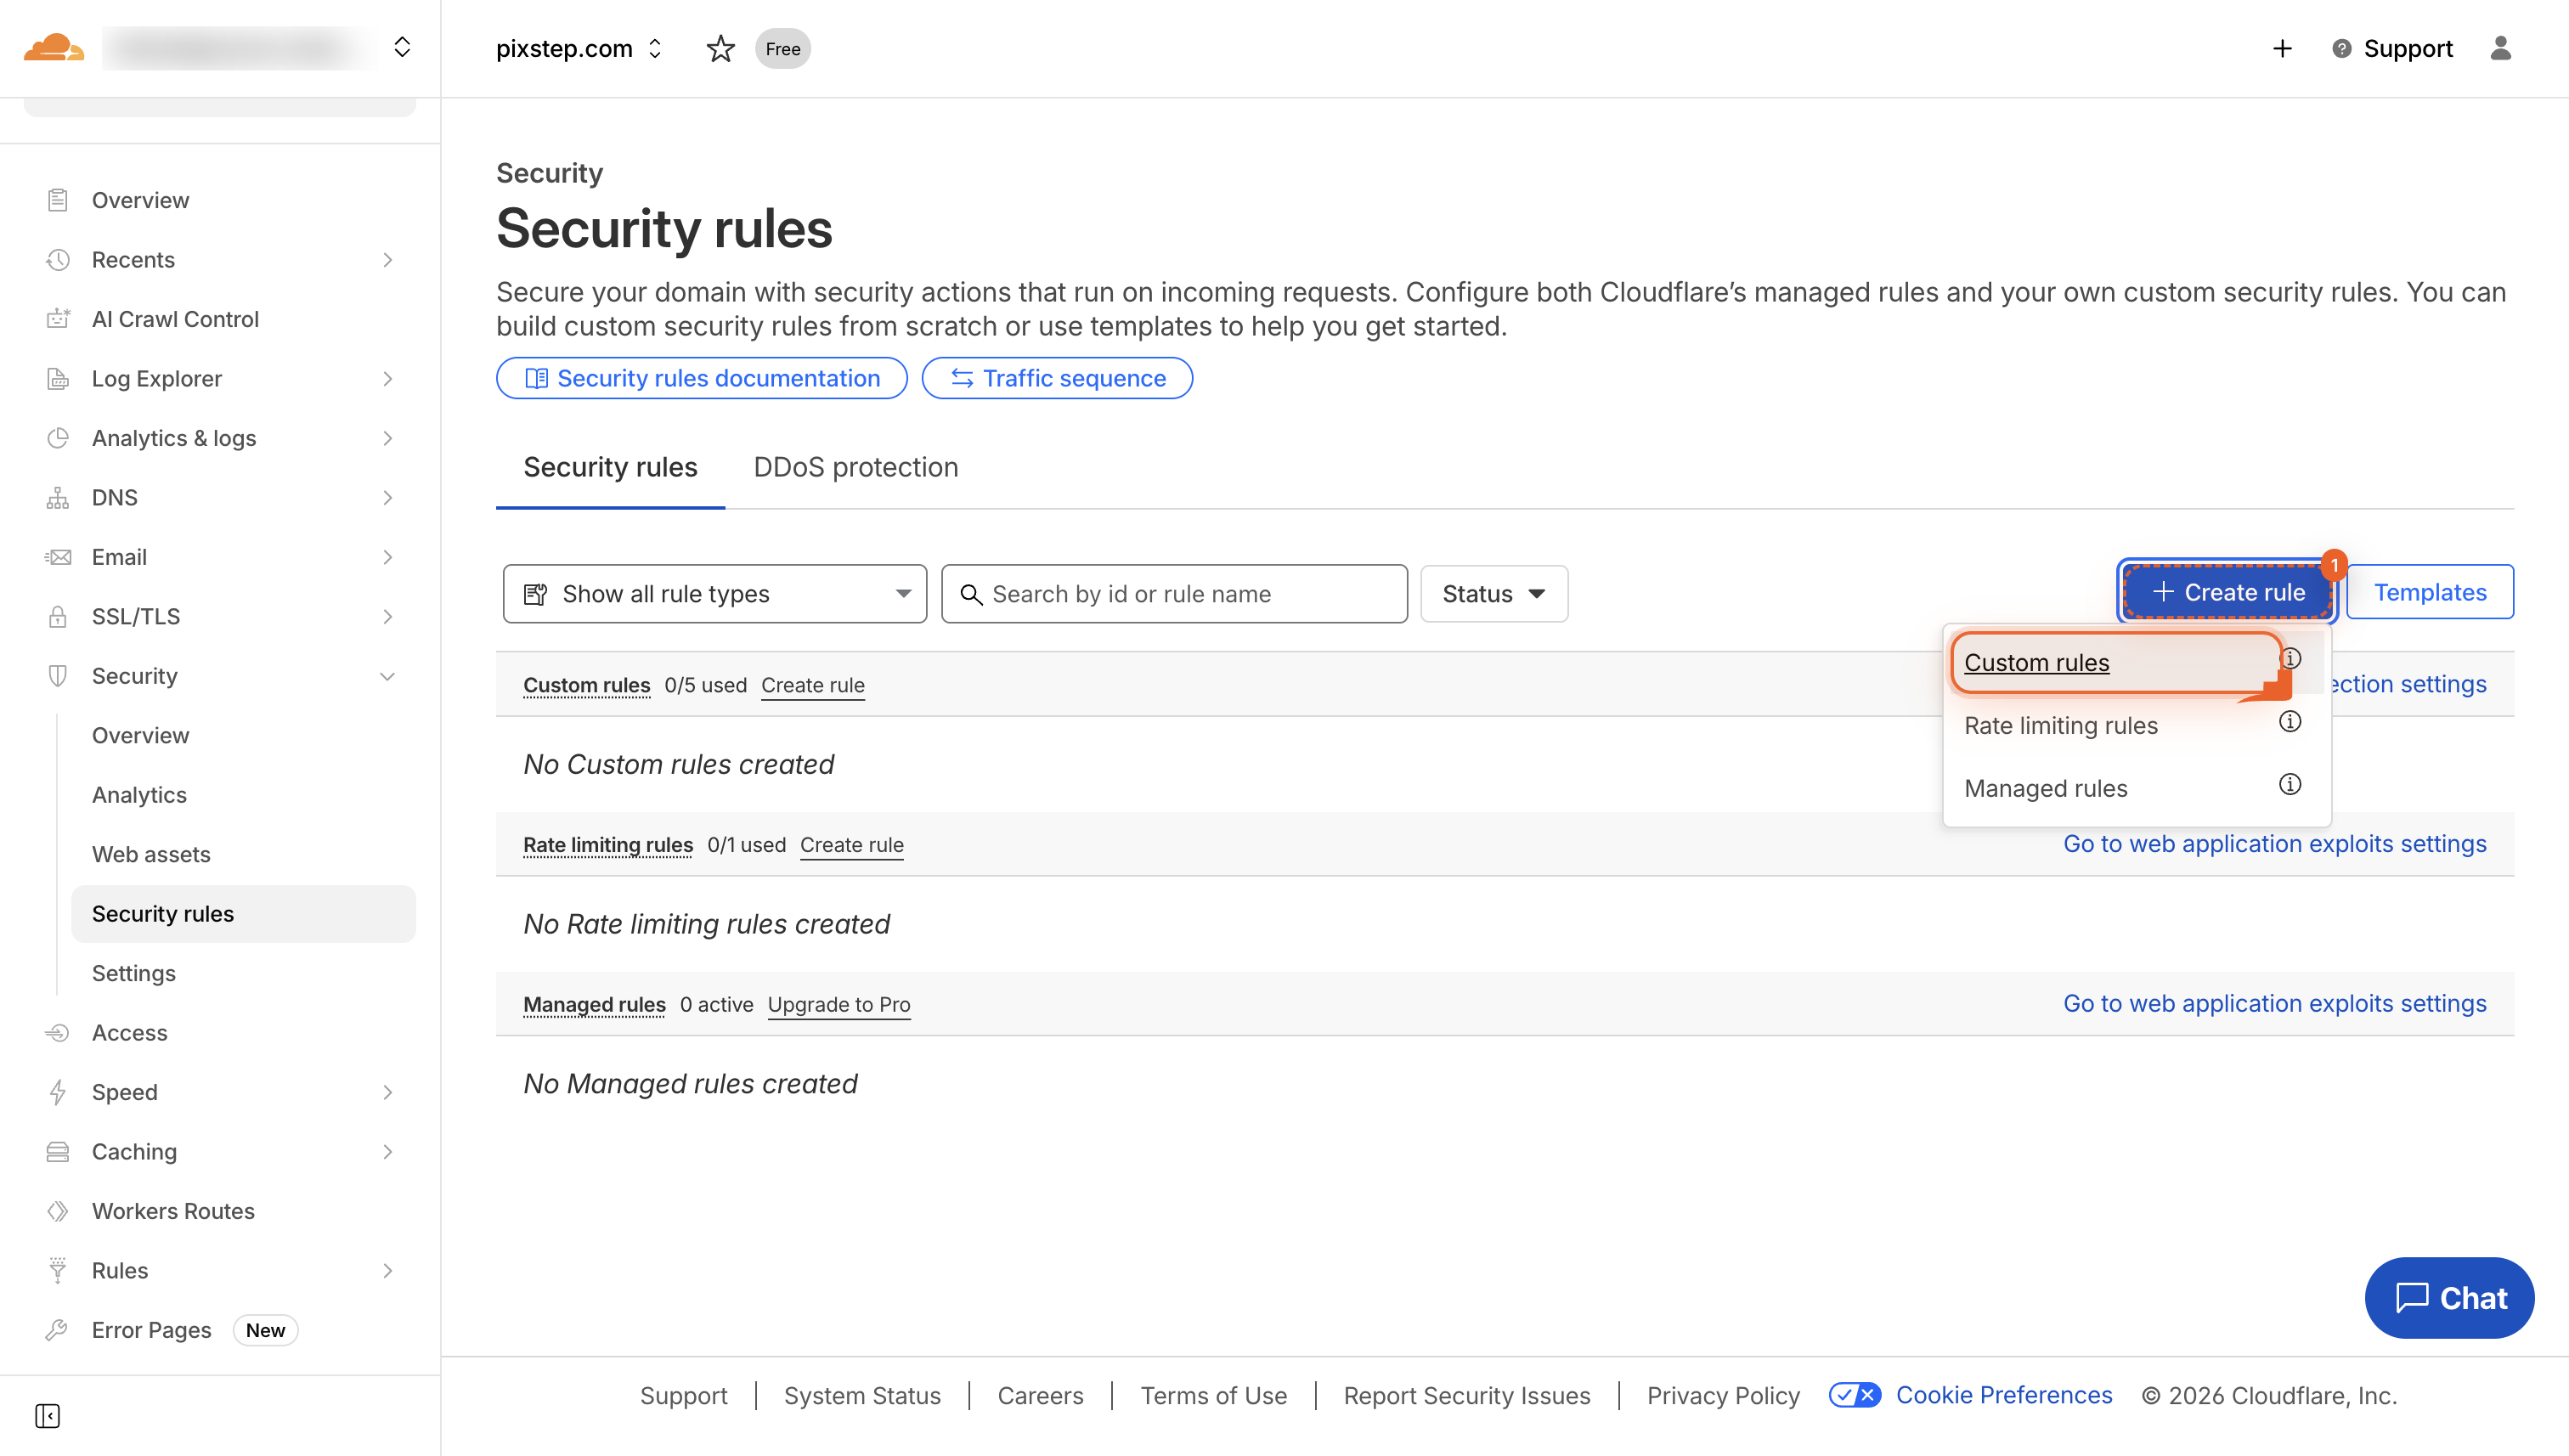
Task: Click the account avatar icon
Action: tap(2501, 48)
